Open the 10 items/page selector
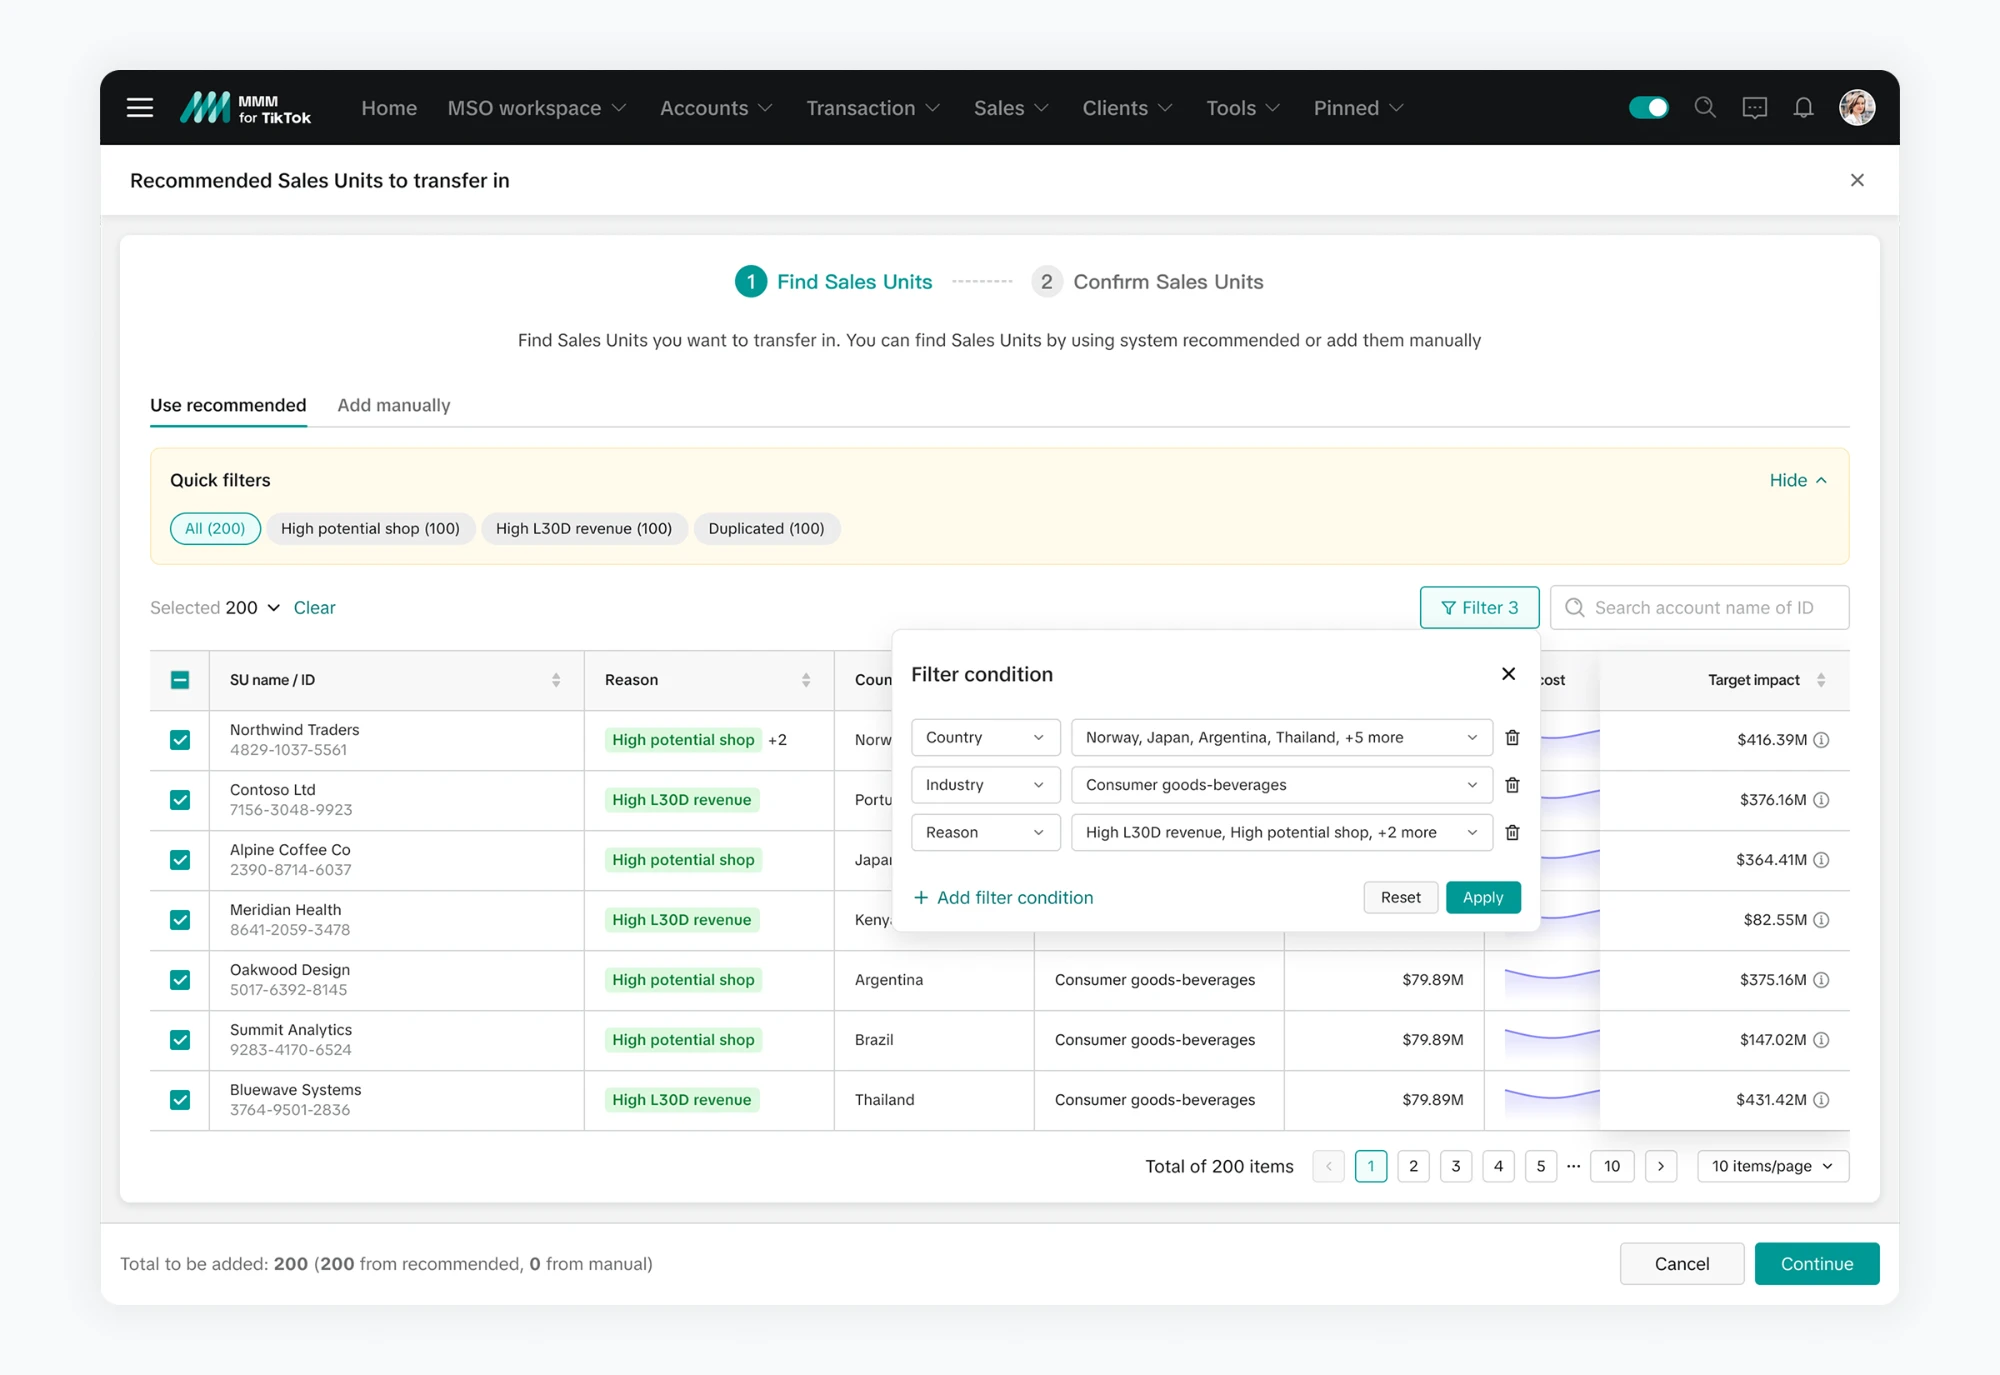The image size is (2000, 1375). click(1772, 1166)
